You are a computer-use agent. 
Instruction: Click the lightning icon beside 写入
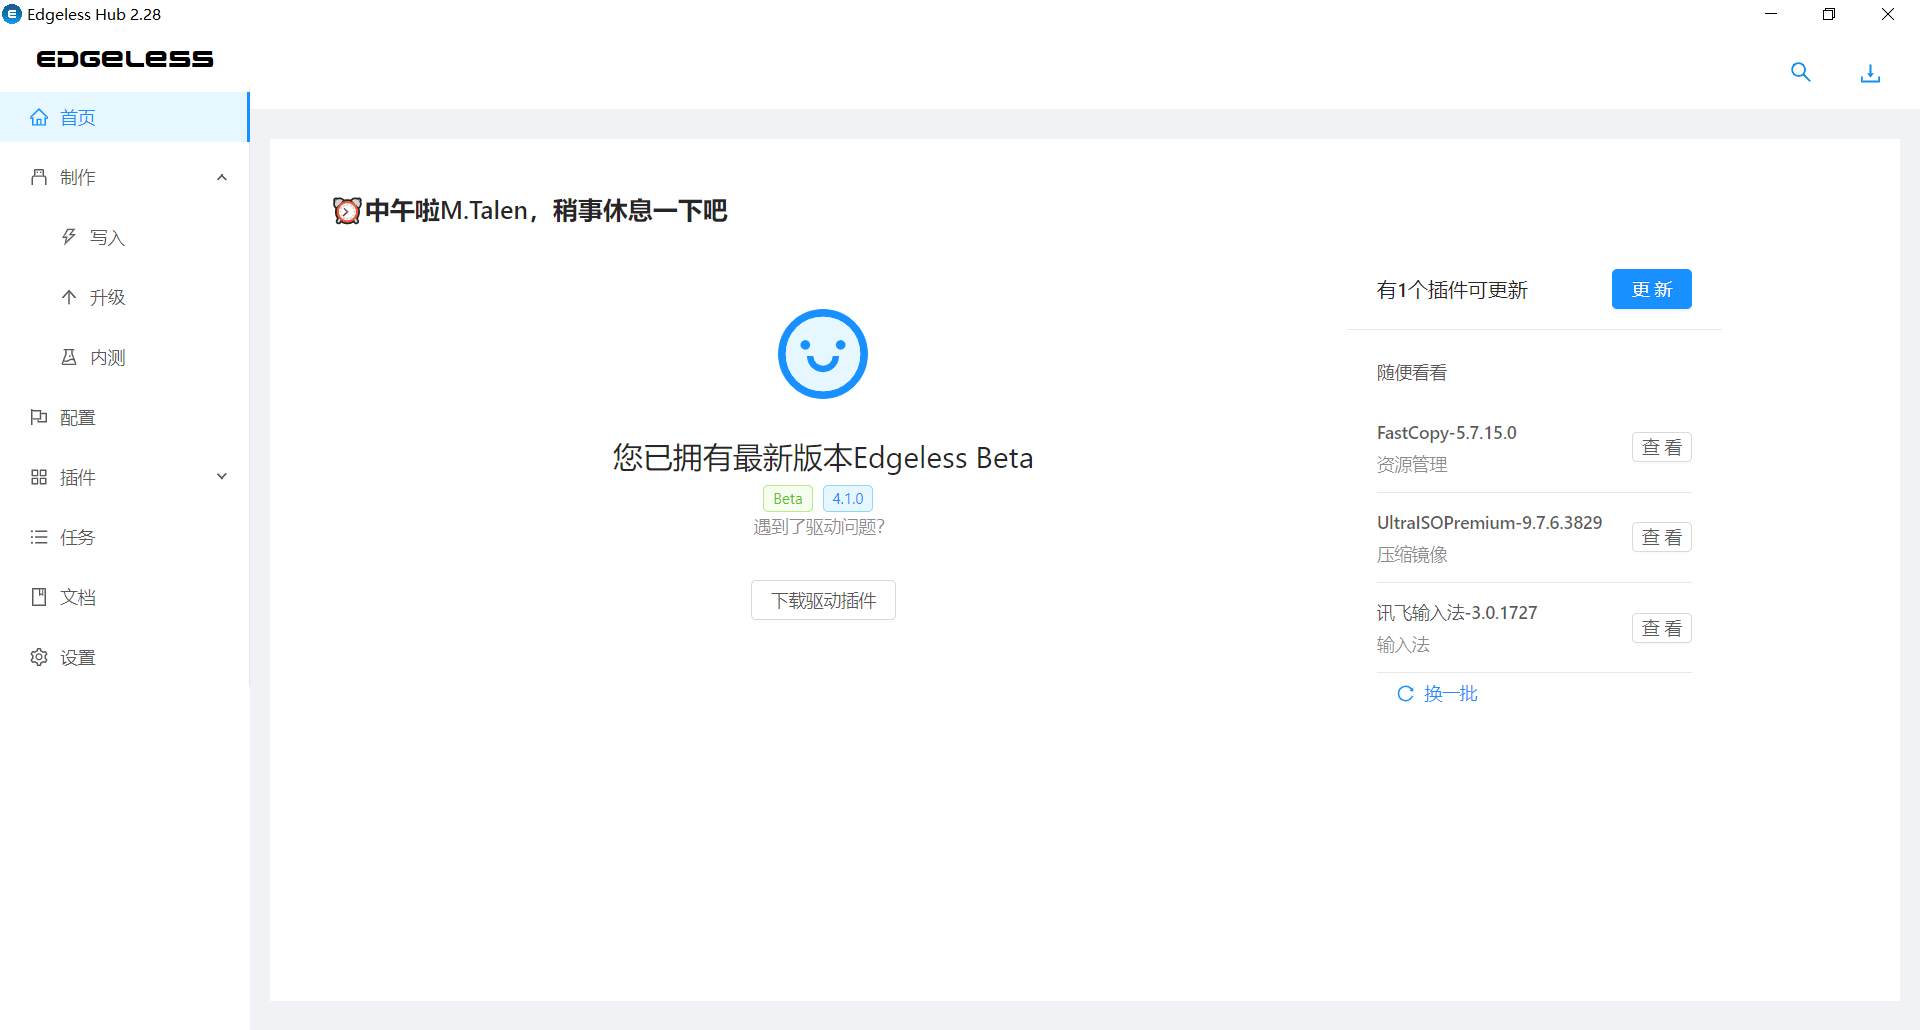tap(69, 237)
